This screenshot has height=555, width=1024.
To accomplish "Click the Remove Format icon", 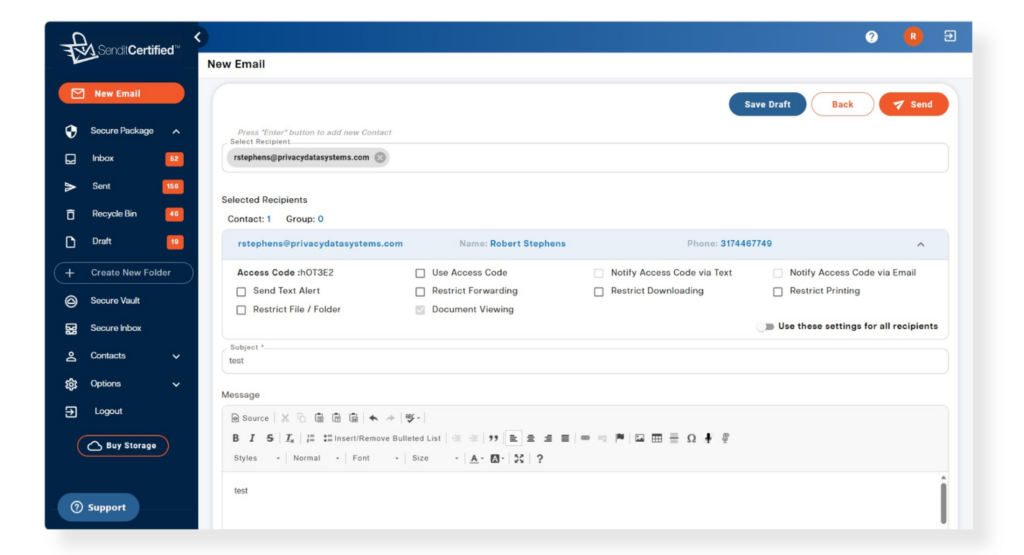I will [289, 438].
